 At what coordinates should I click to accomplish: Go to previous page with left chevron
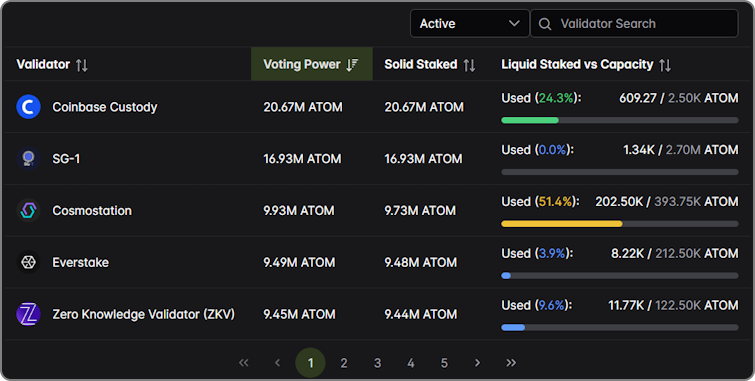click(277, 363)
